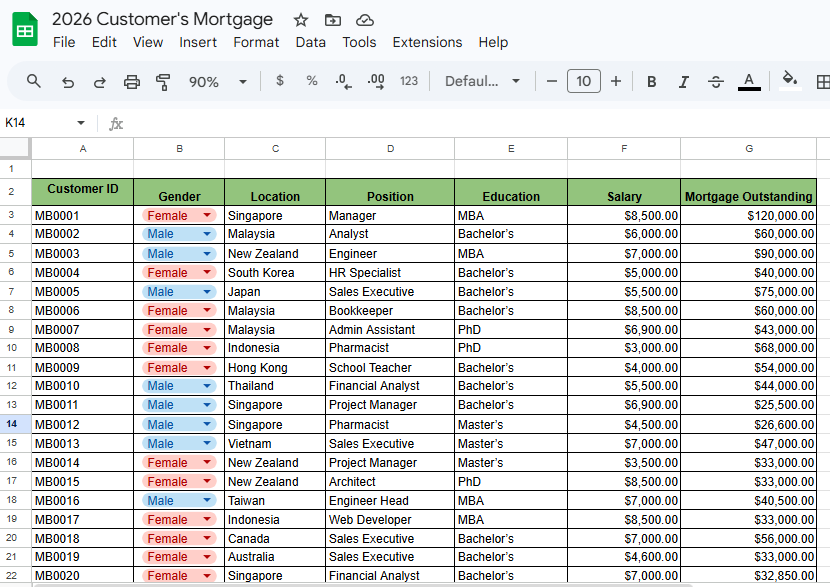Open the fill color bucket

[790, 80]
